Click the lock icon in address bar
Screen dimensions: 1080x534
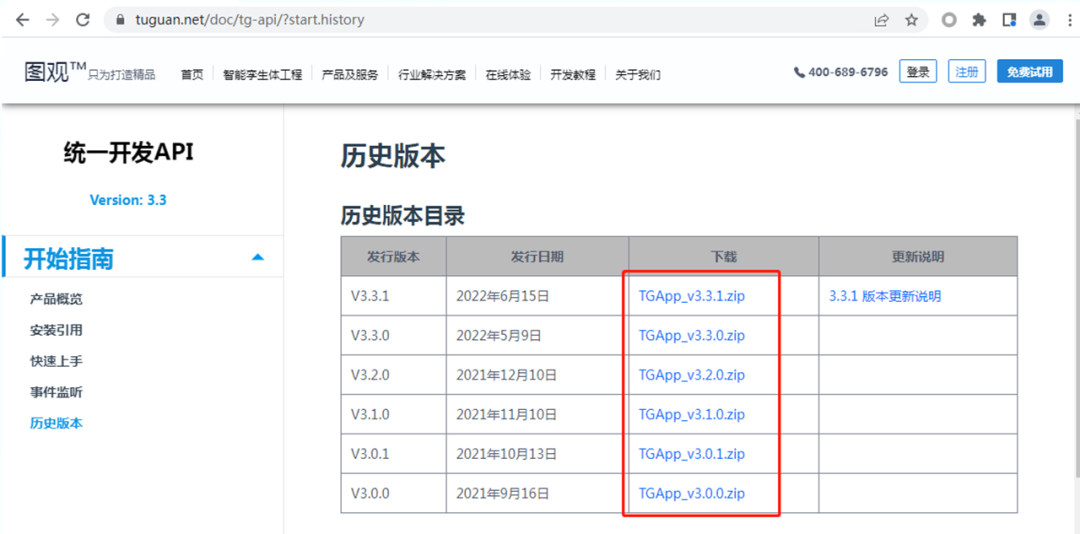(121, 21)
